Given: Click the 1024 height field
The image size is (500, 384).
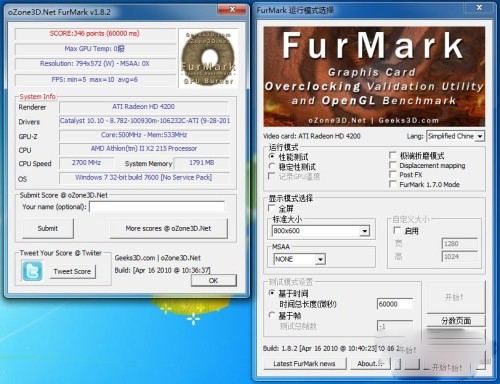Looking at the screenshot, I should click(x=459, y=256).
